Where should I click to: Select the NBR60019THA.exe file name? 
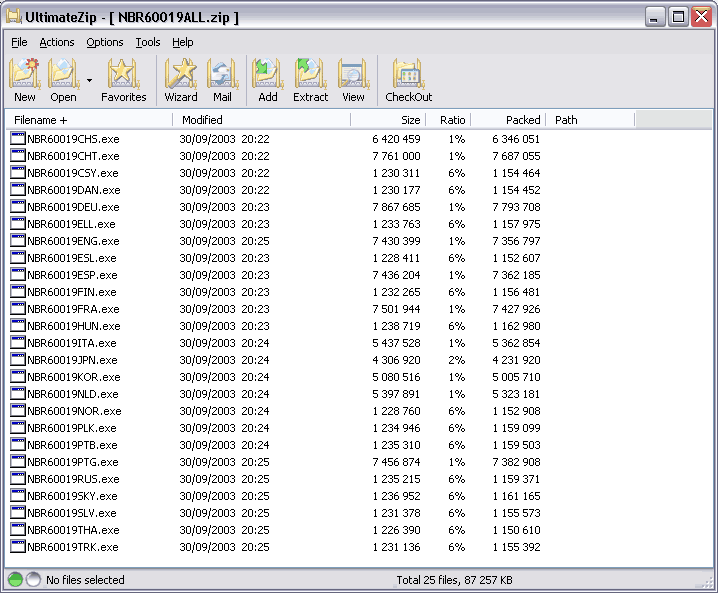(x=73, y=530)
